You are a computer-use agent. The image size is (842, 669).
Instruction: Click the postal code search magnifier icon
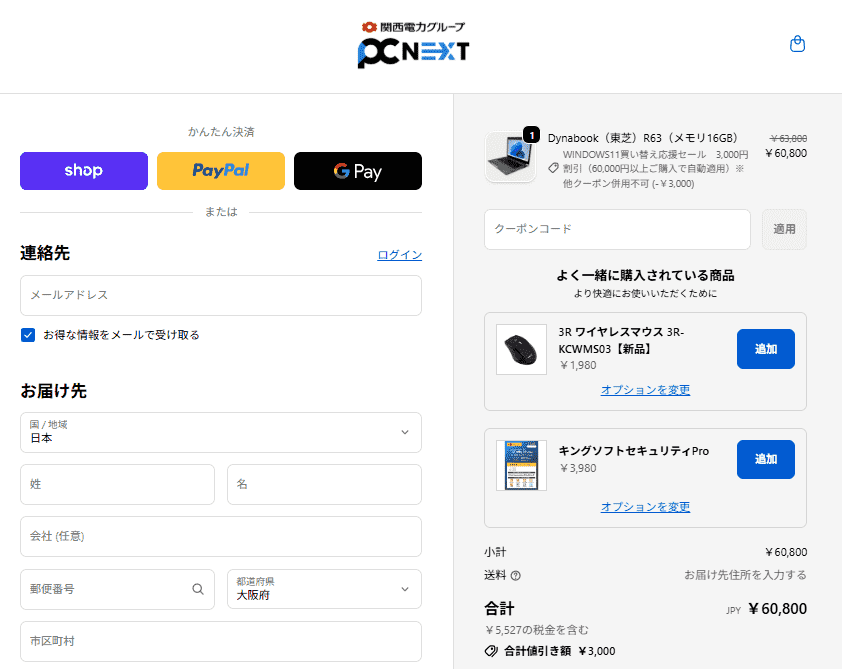(x=198, y=589)
